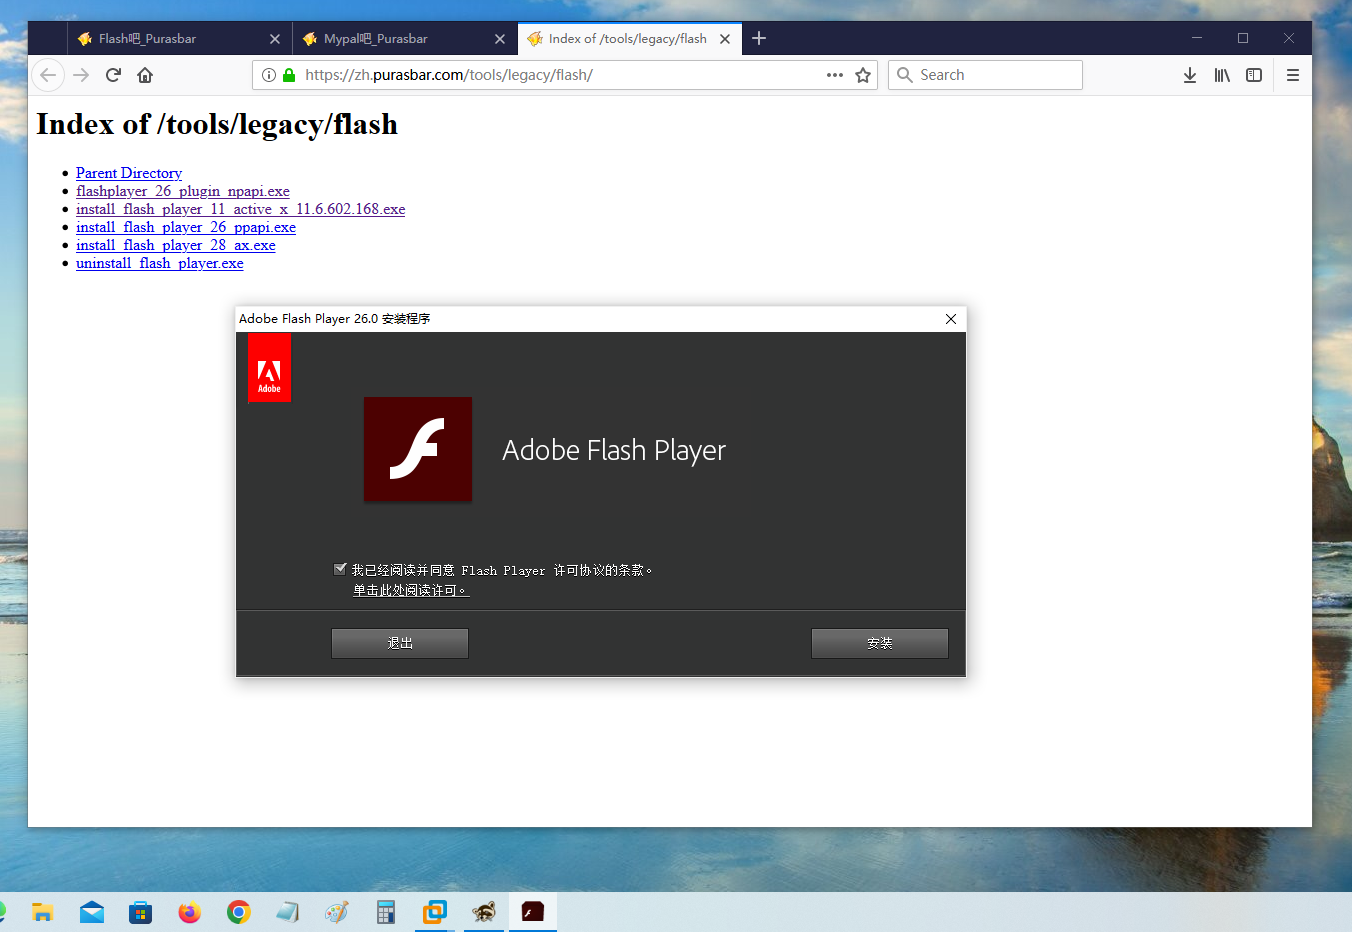Toggle the sidebar view icon
The width and height of the screenshot is (1352, 932).
point(1254,75)
